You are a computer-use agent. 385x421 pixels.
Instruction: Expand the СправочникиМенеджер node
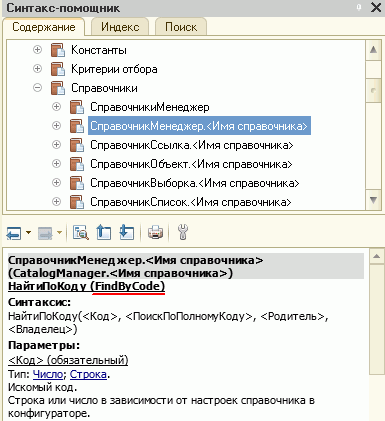pyautogui.click(x=57, y=107)
